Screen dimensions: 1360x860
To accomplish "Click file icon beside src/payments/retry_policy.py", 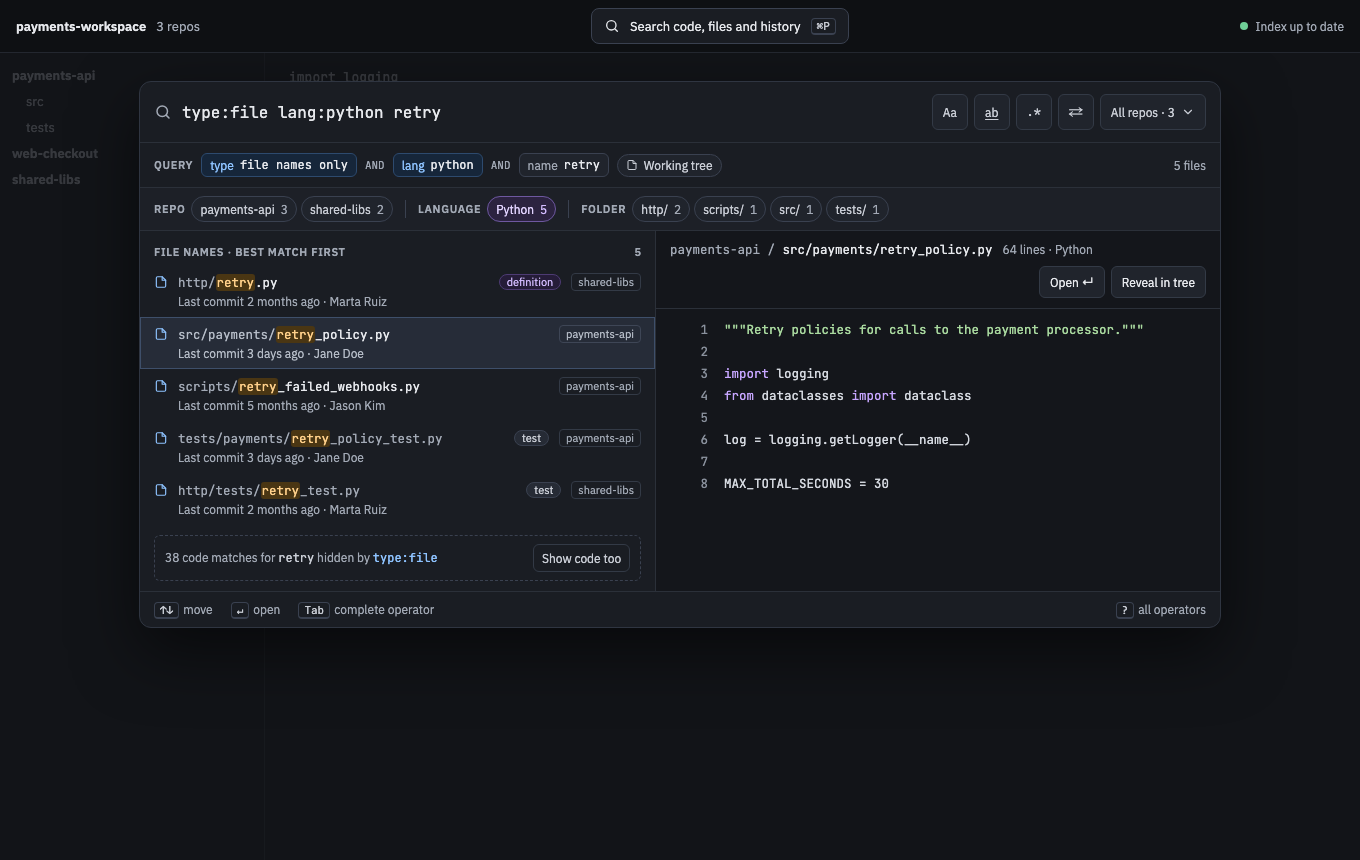I will [x=161, y=334].
